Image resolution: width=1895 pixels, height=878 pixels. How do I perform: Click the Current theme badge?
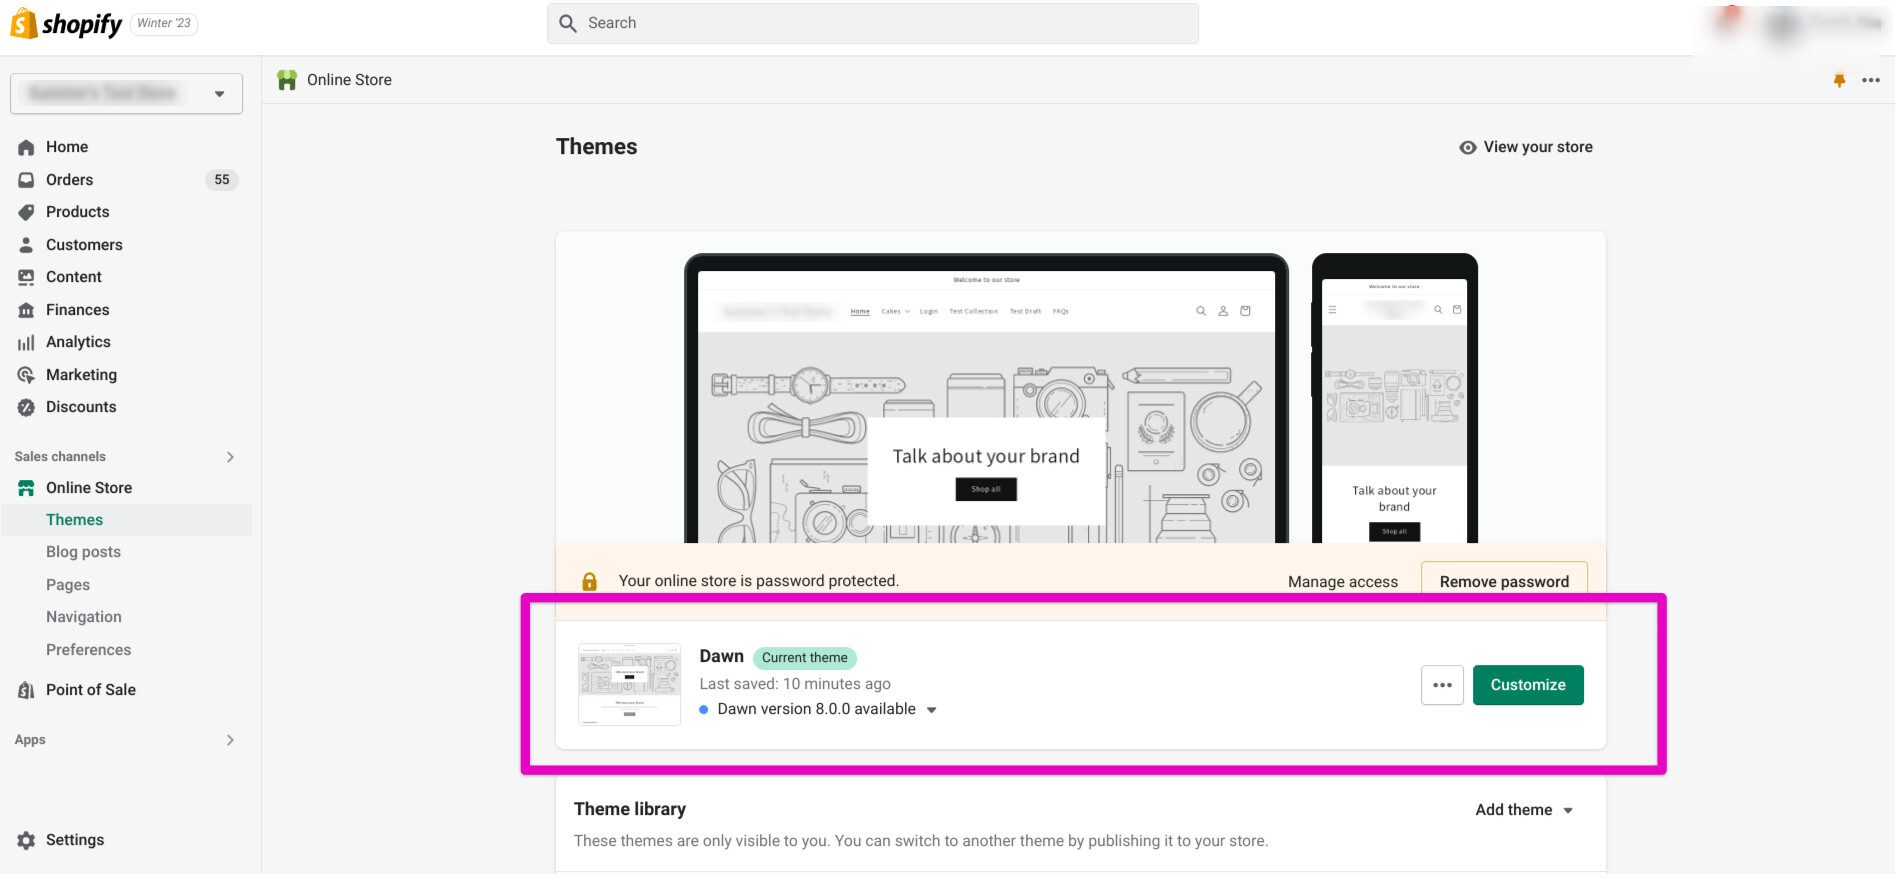[x=805, y=658]
